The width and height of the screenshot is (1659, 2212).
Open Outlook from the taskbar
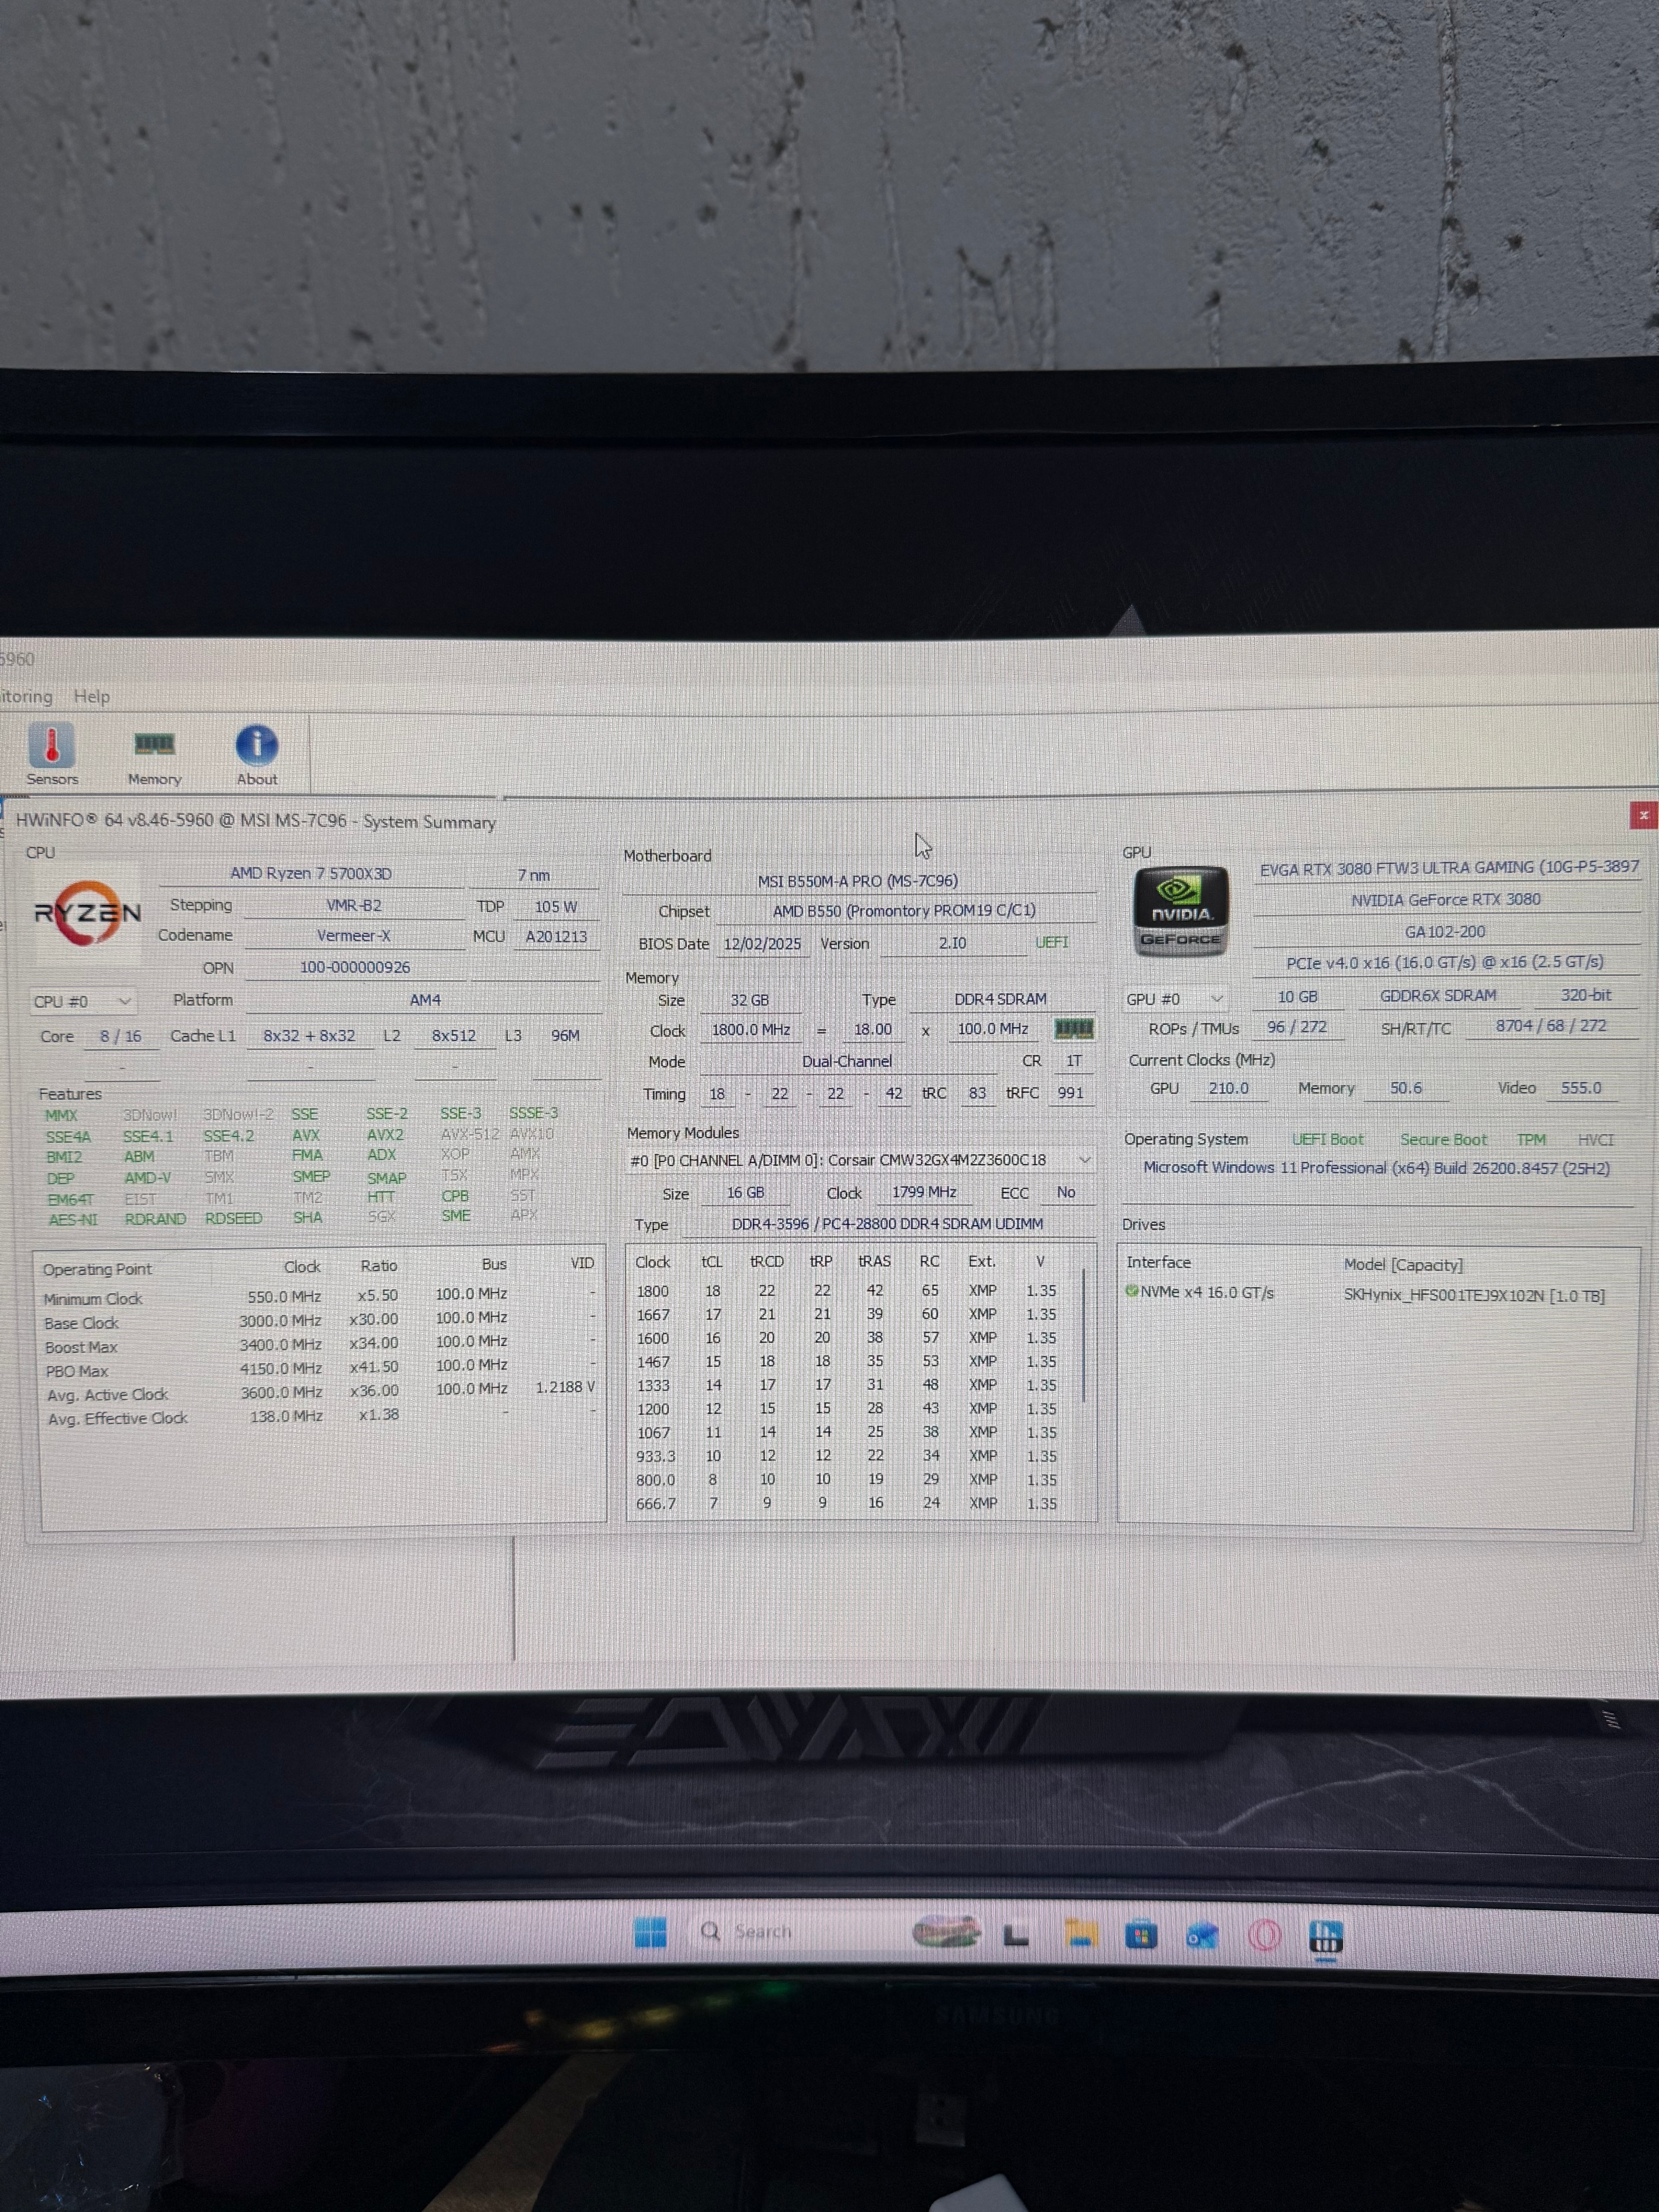pyautogui.click(x=1202, y=1936)
